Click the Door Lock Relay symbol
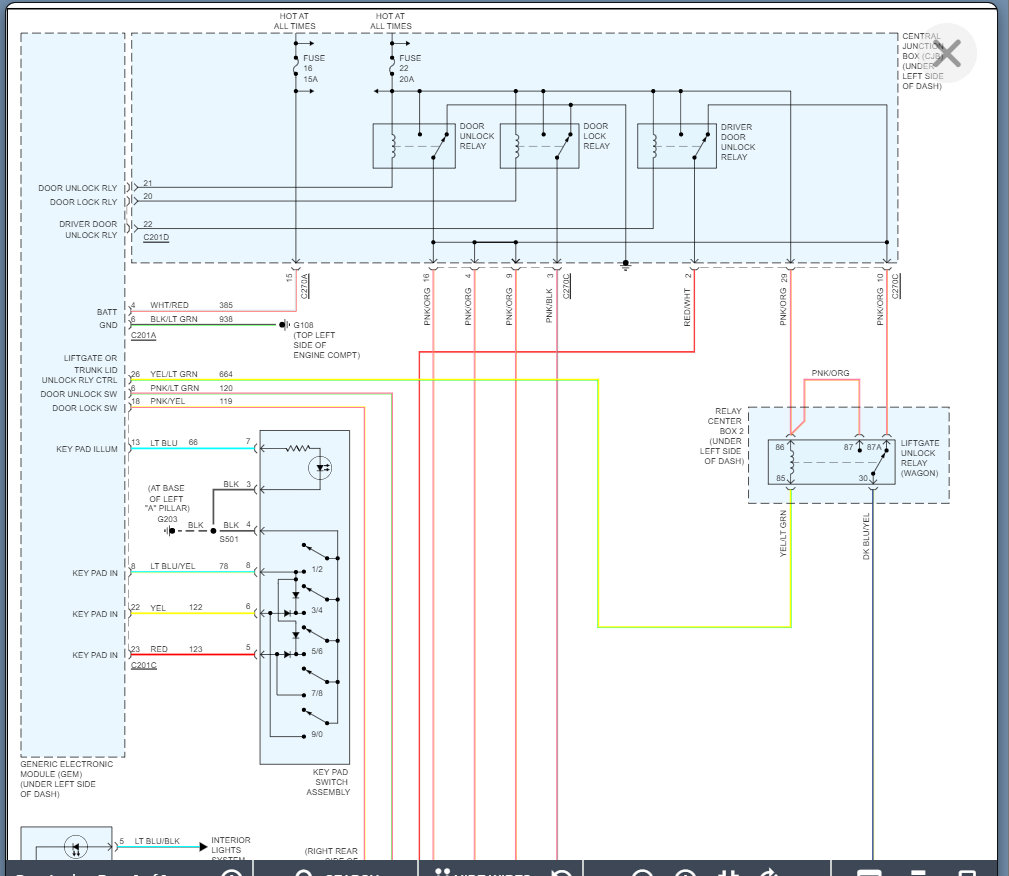 [x=539, y=146]
